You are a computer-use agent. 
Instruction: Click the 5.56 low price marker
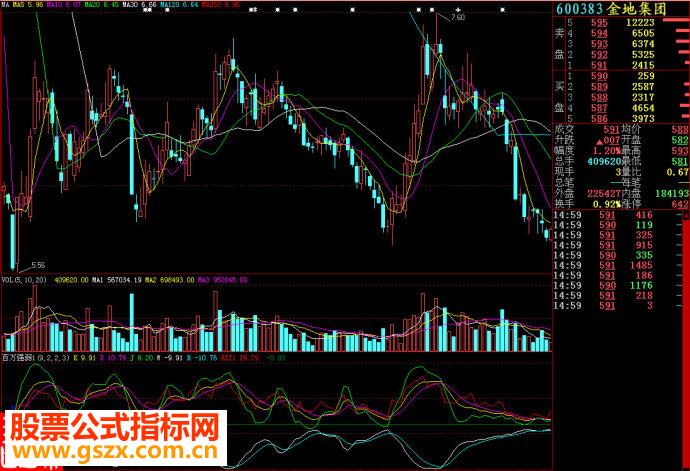click(38, 265)
